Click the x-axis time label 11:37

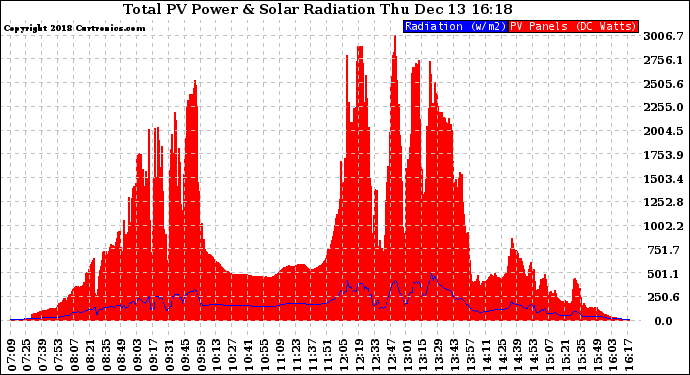point(312,355)
